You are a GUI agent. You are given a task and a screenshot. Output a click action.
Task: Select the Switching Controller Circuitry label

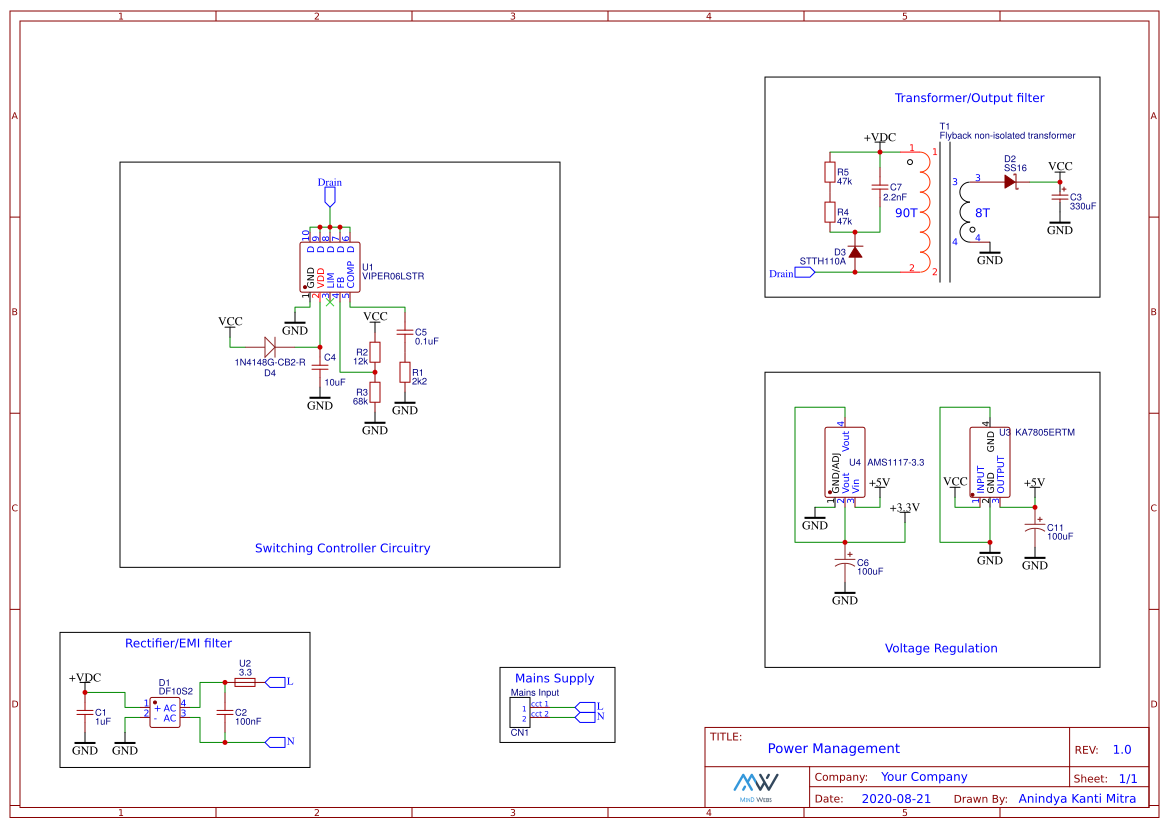tap(342, 548)
